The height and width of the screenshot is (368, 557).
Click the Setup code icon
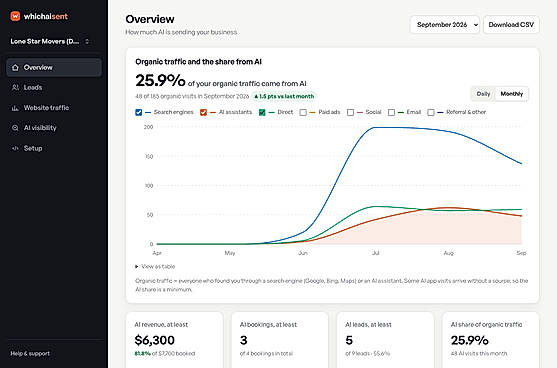(15, 148)
